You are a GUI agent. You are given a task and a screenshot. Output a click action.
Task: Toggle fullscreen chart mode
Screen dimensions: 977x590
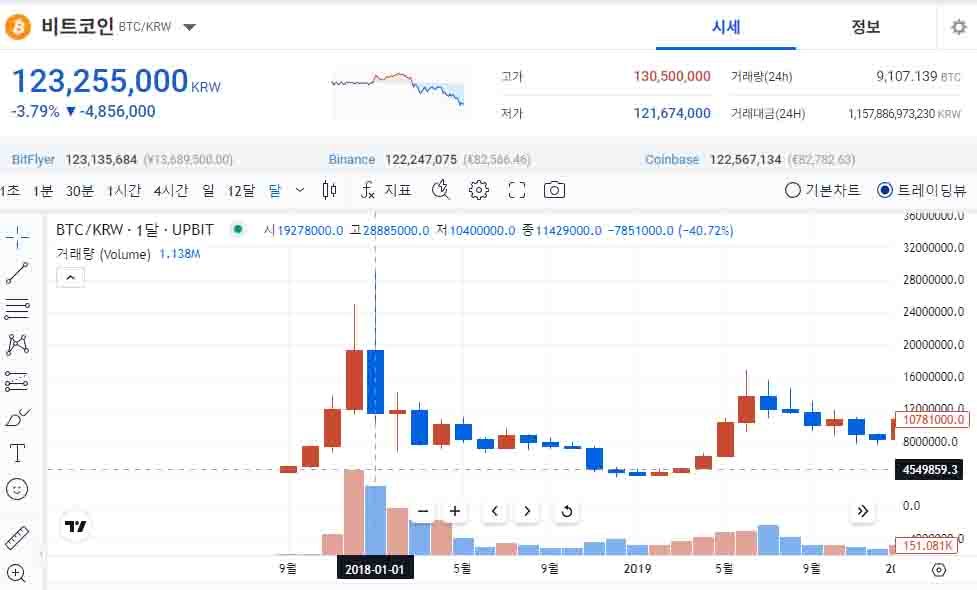(x=517, y=190)
